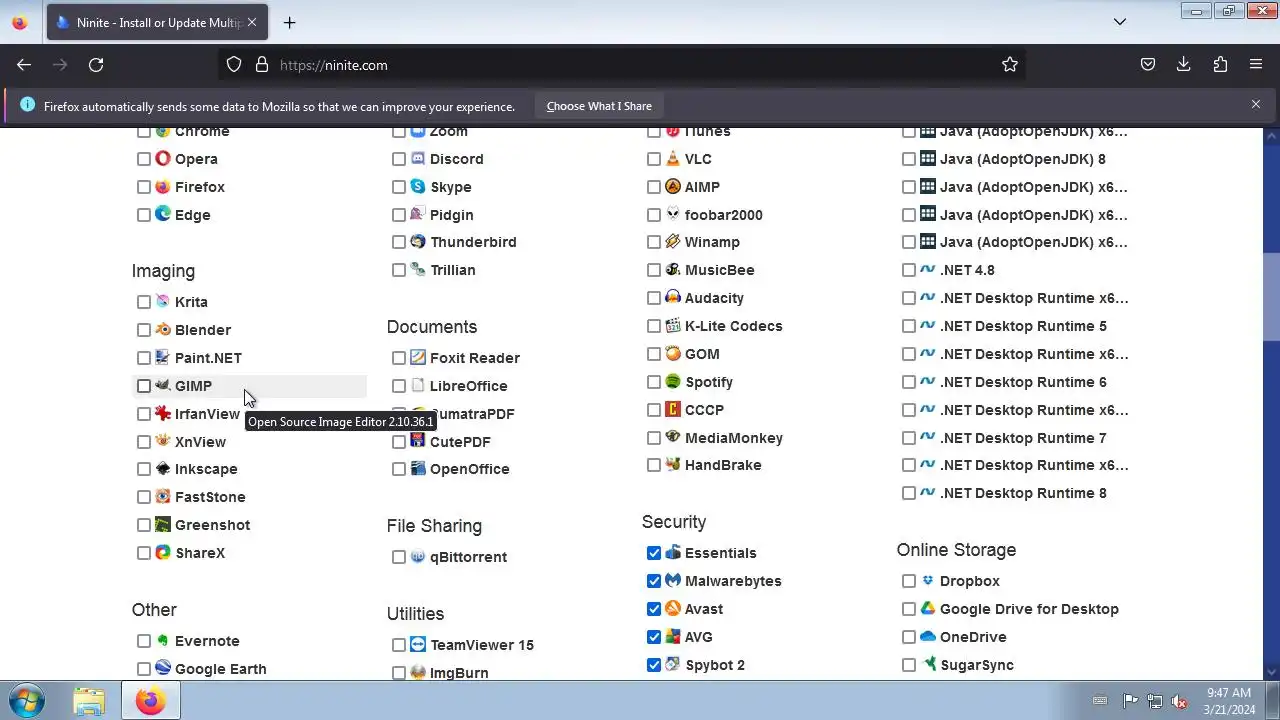Click the Audacity headphones icon

[x=673, y=297]
